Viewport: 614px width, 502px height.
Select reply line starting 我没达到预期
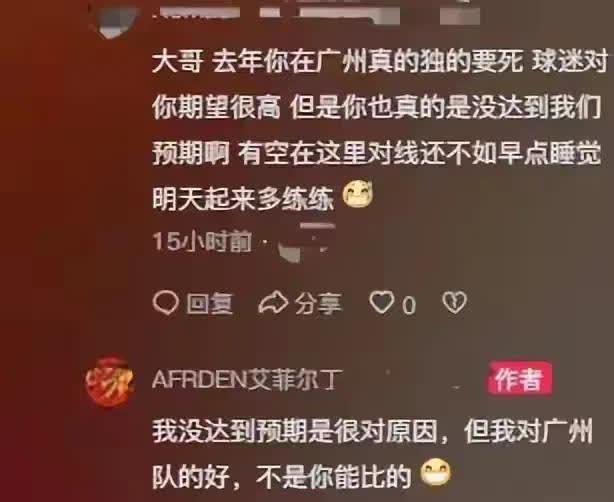[372, 431]
